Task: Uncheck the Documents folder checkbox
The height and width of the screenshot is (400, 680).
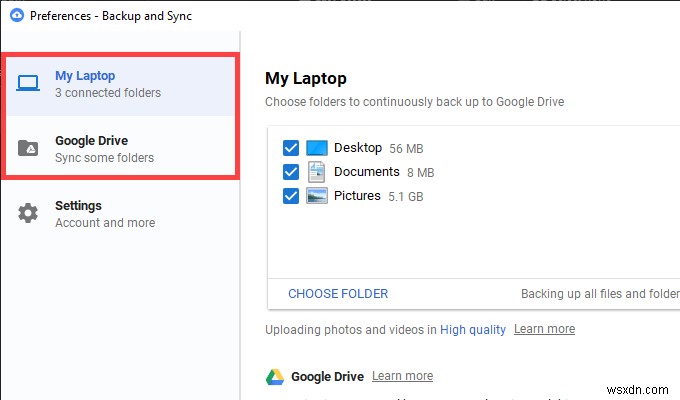Action: [291, 172]
